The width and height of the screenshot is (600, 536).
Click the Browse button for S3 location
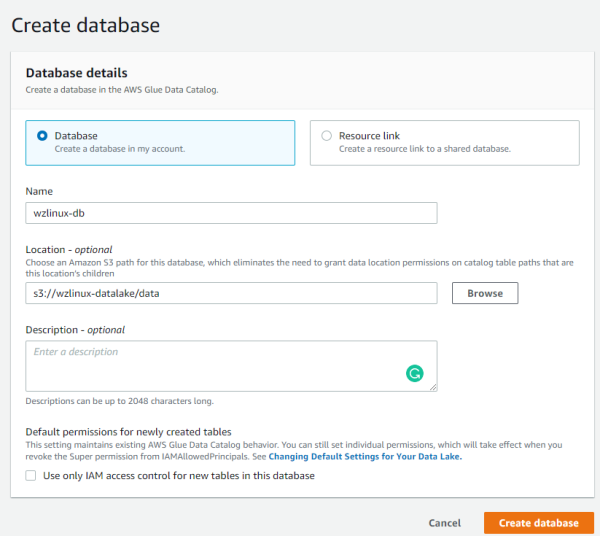point(485,293)
